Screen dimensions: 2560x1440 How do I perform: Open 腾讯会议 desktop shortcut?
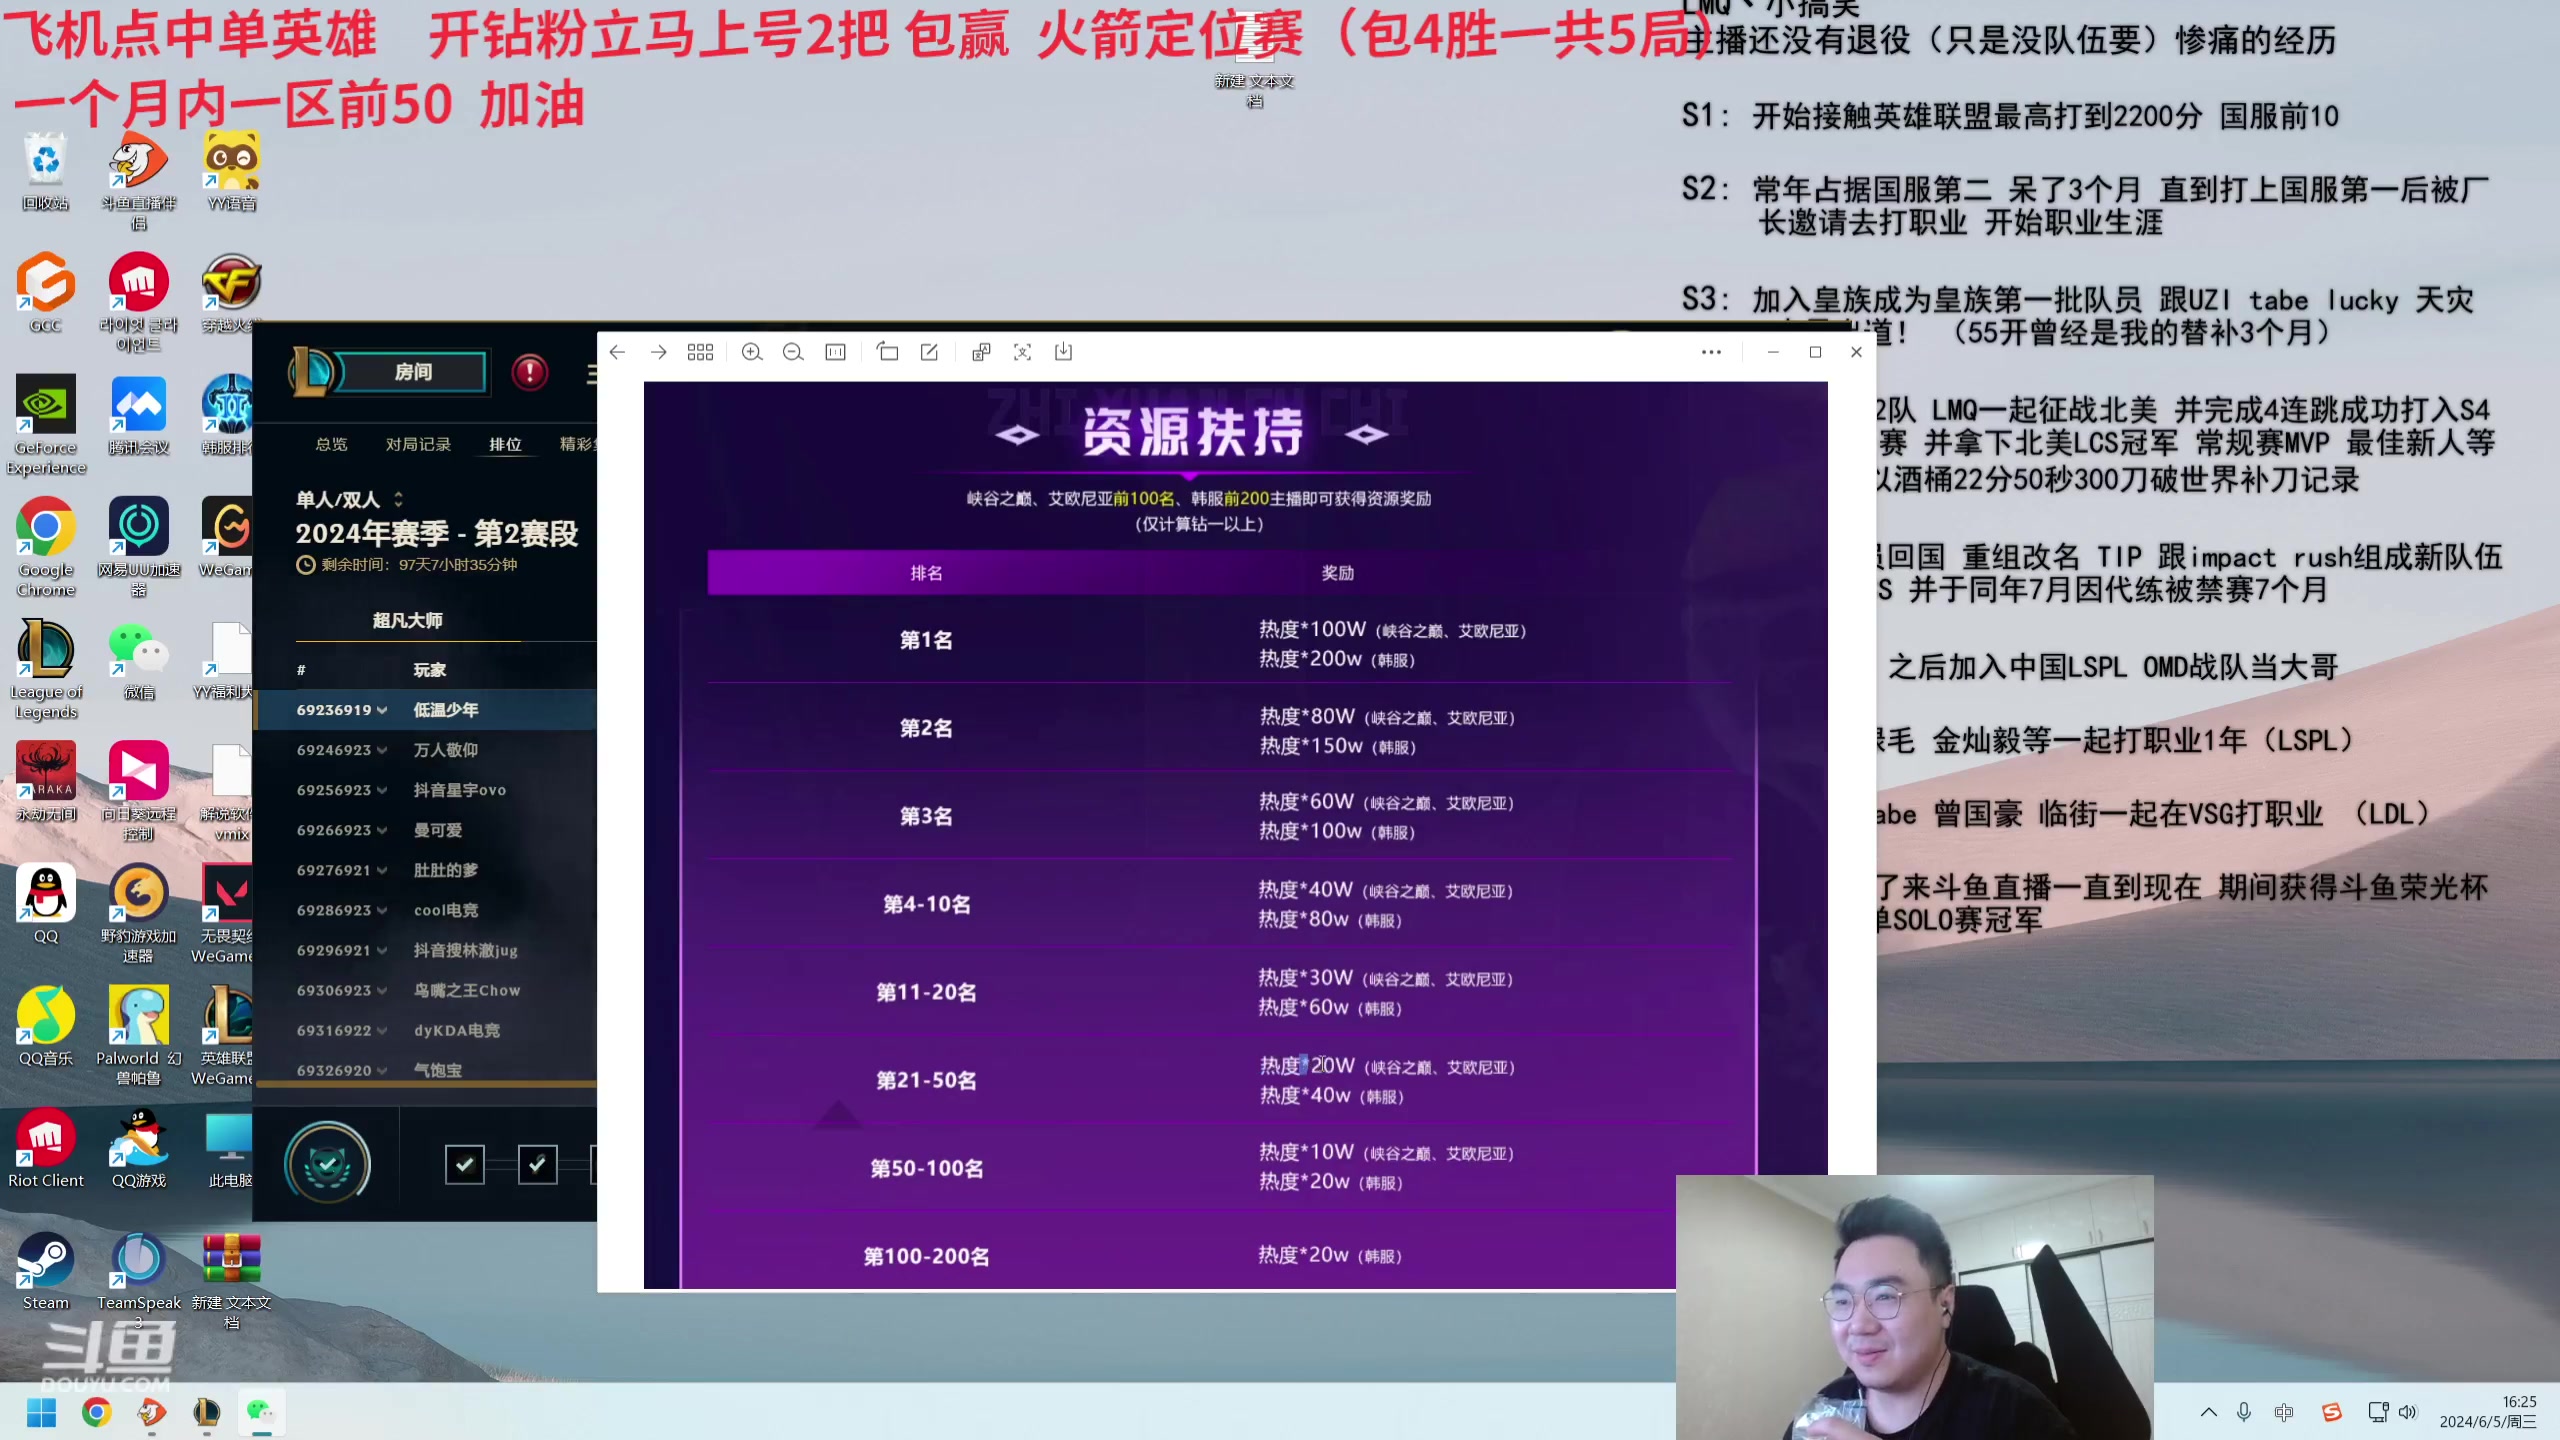(138, 415)
